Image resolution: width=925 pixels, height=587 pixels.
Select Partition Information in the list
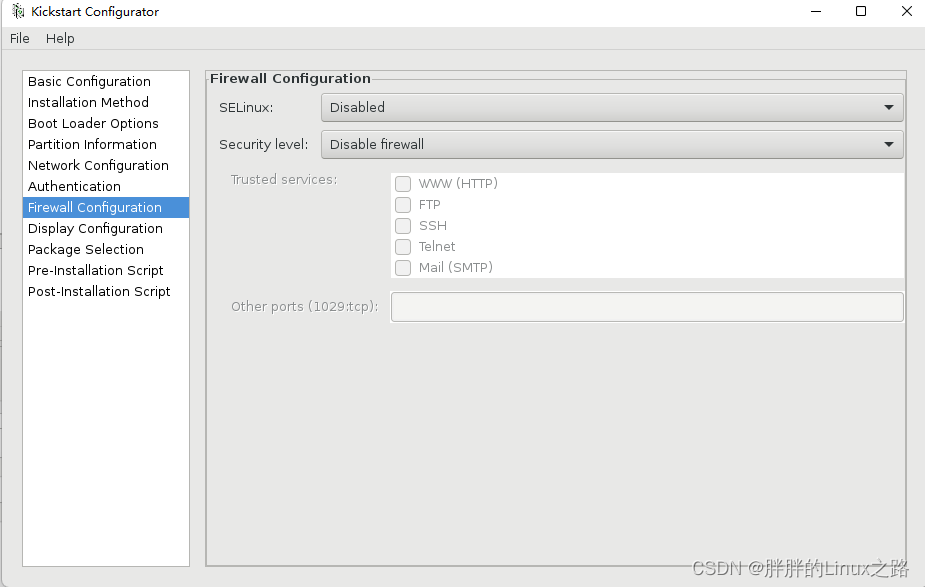pos(92,145)
